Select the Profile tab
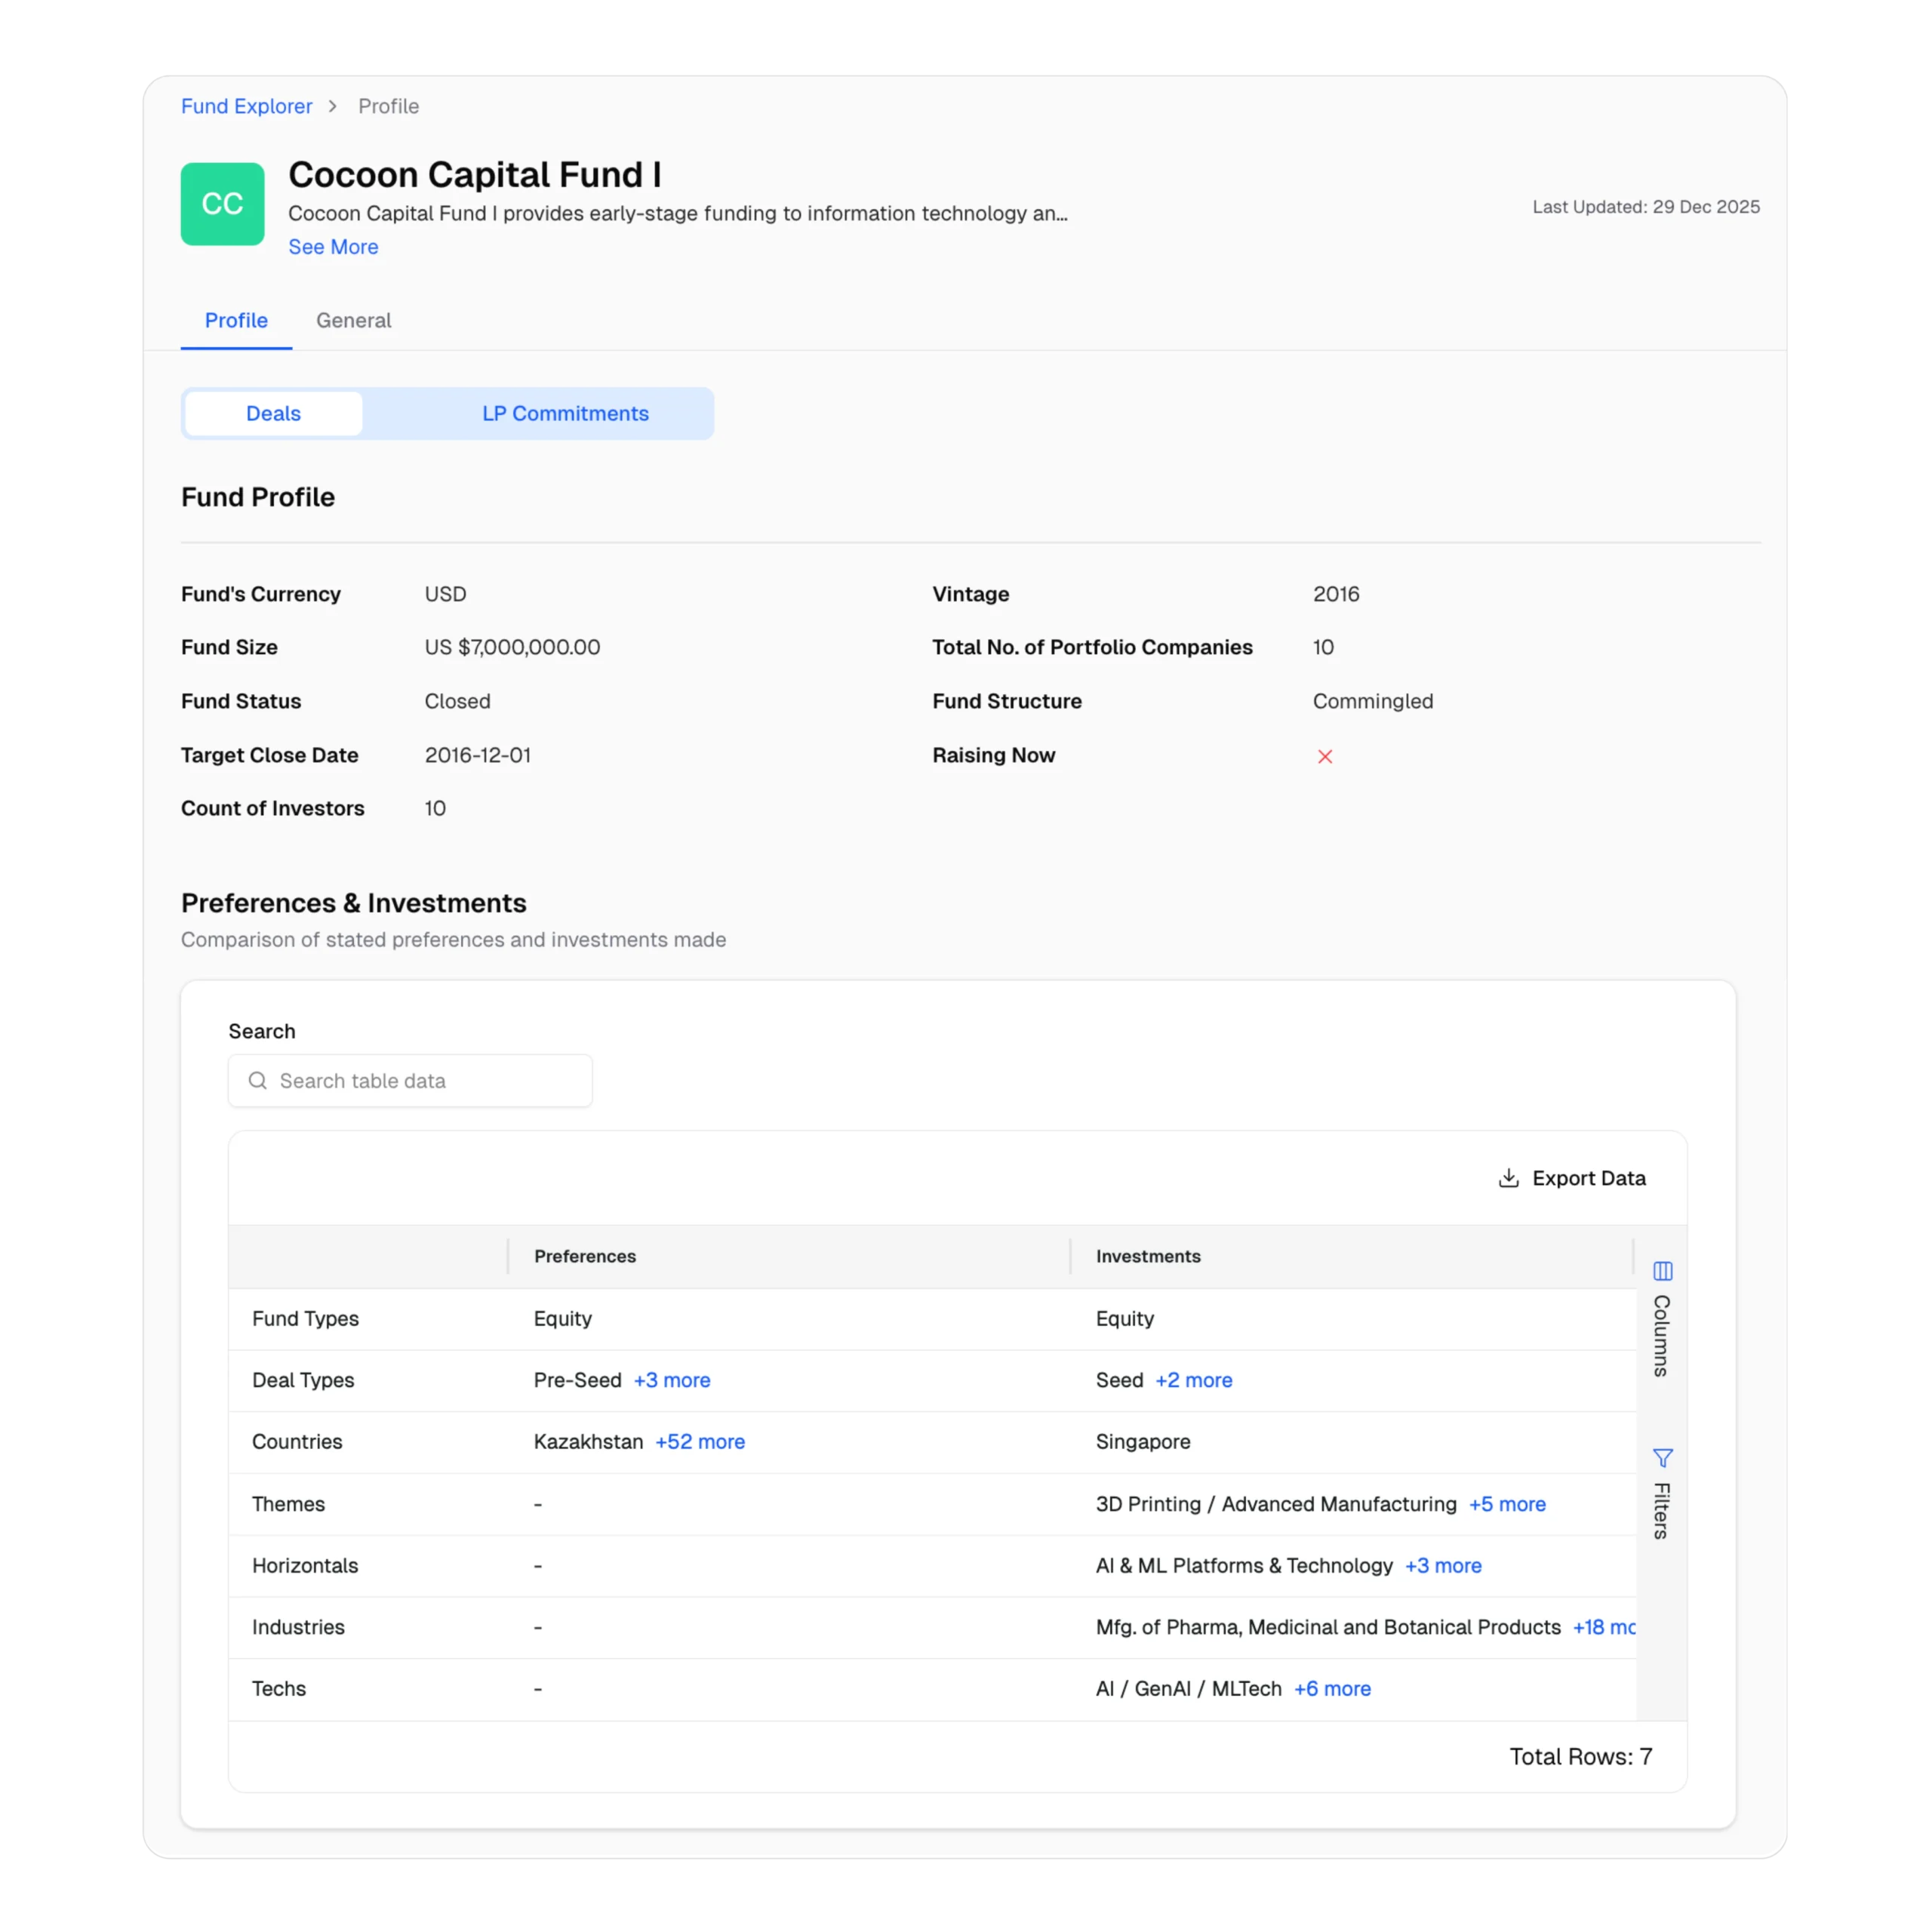The image size is (1932, 1932). [236, 320]
